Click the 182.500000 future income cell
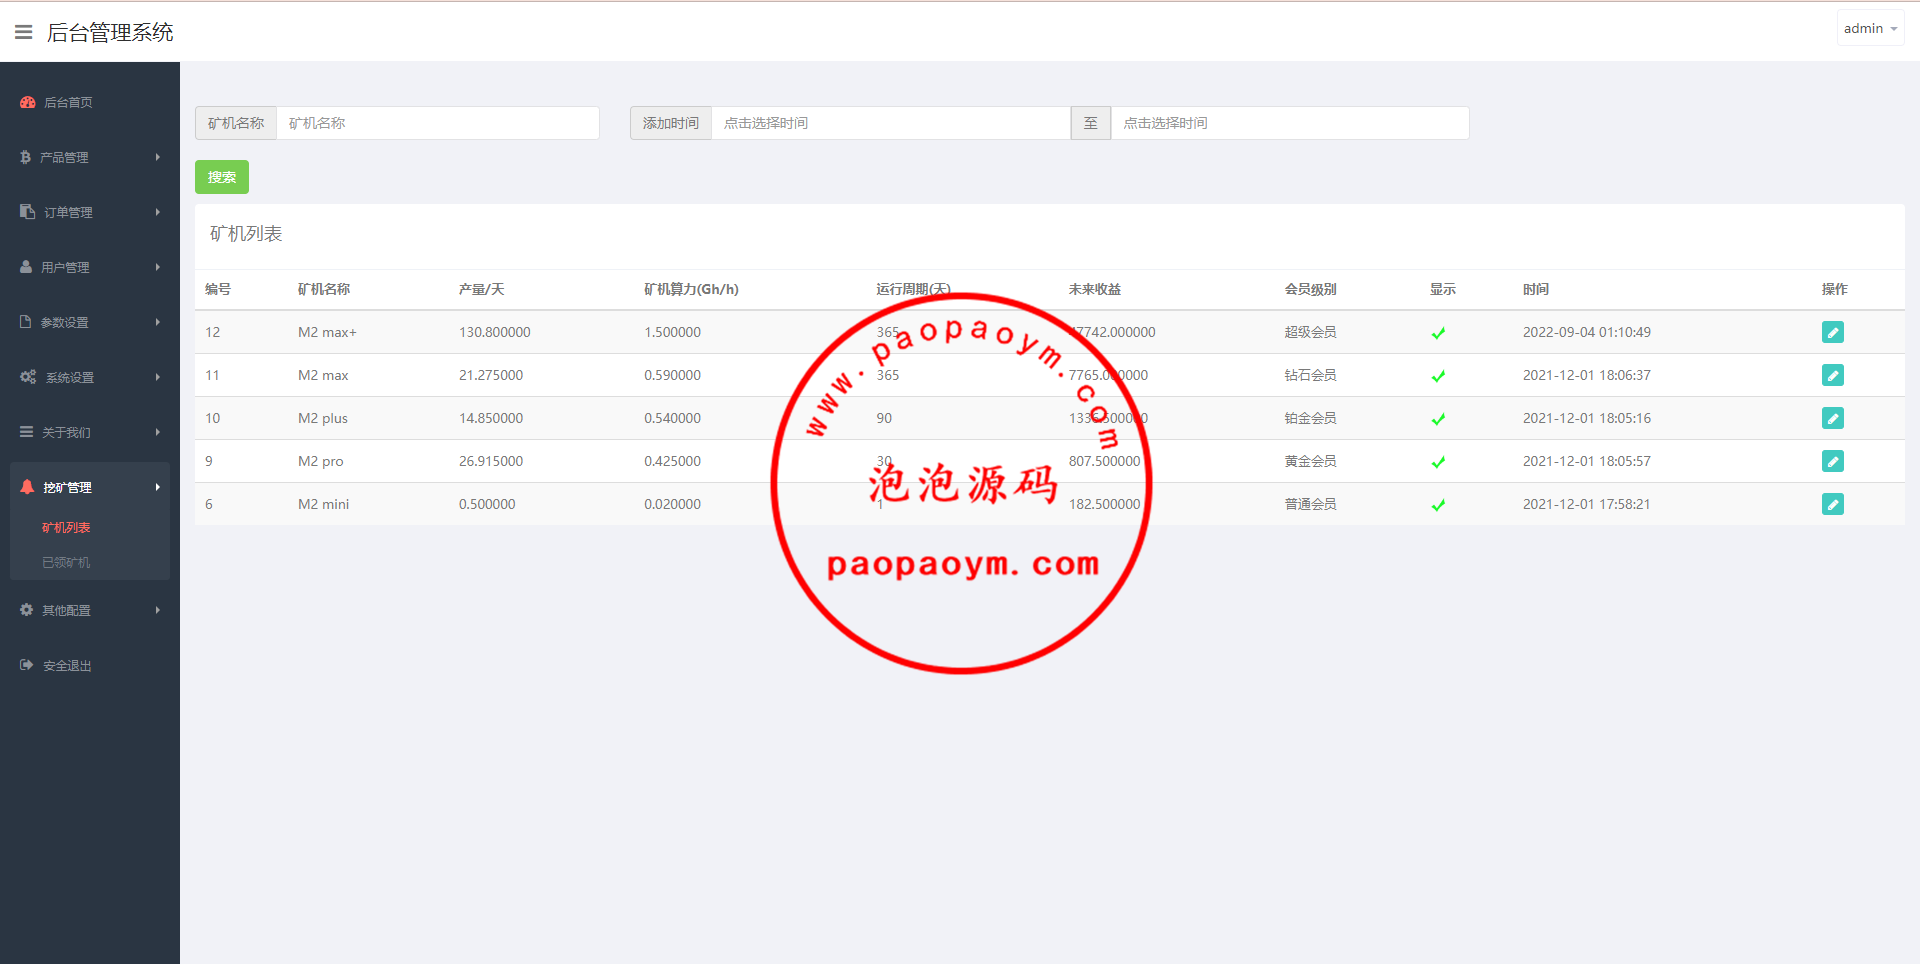The image size is (1920, 964). pos(1104,504)
